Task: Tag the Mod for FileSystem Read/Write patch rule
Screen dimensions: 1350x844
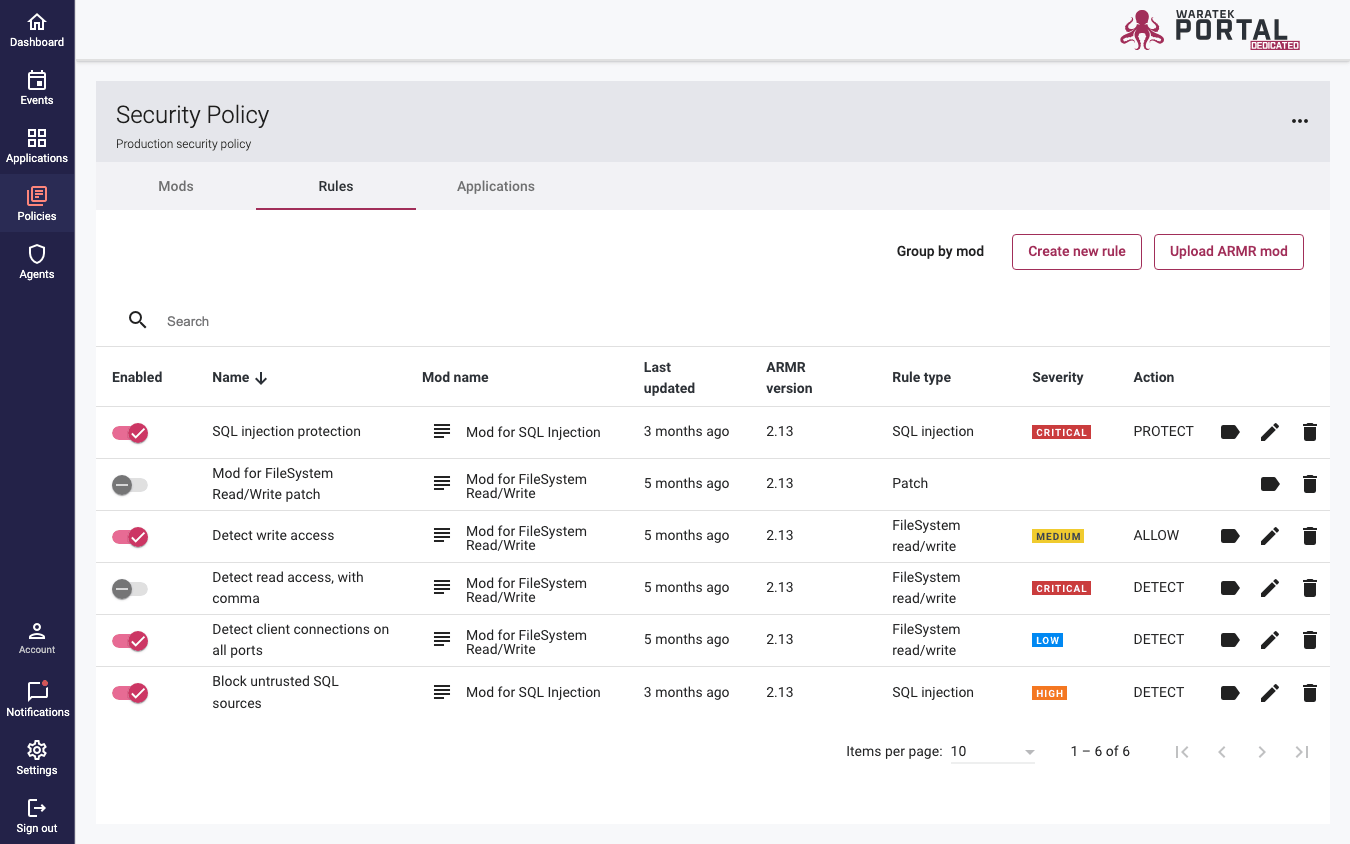Action: [x=1269, y=484]
